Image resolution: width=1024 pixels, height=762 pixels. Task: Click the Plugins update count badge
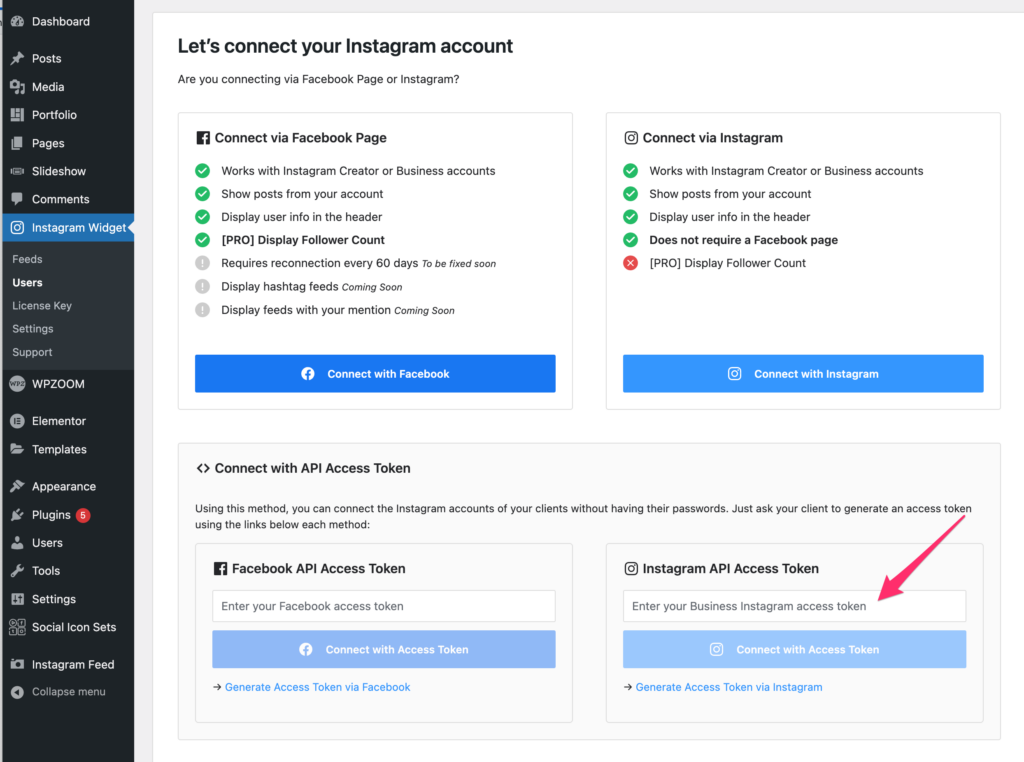point(83,515)
